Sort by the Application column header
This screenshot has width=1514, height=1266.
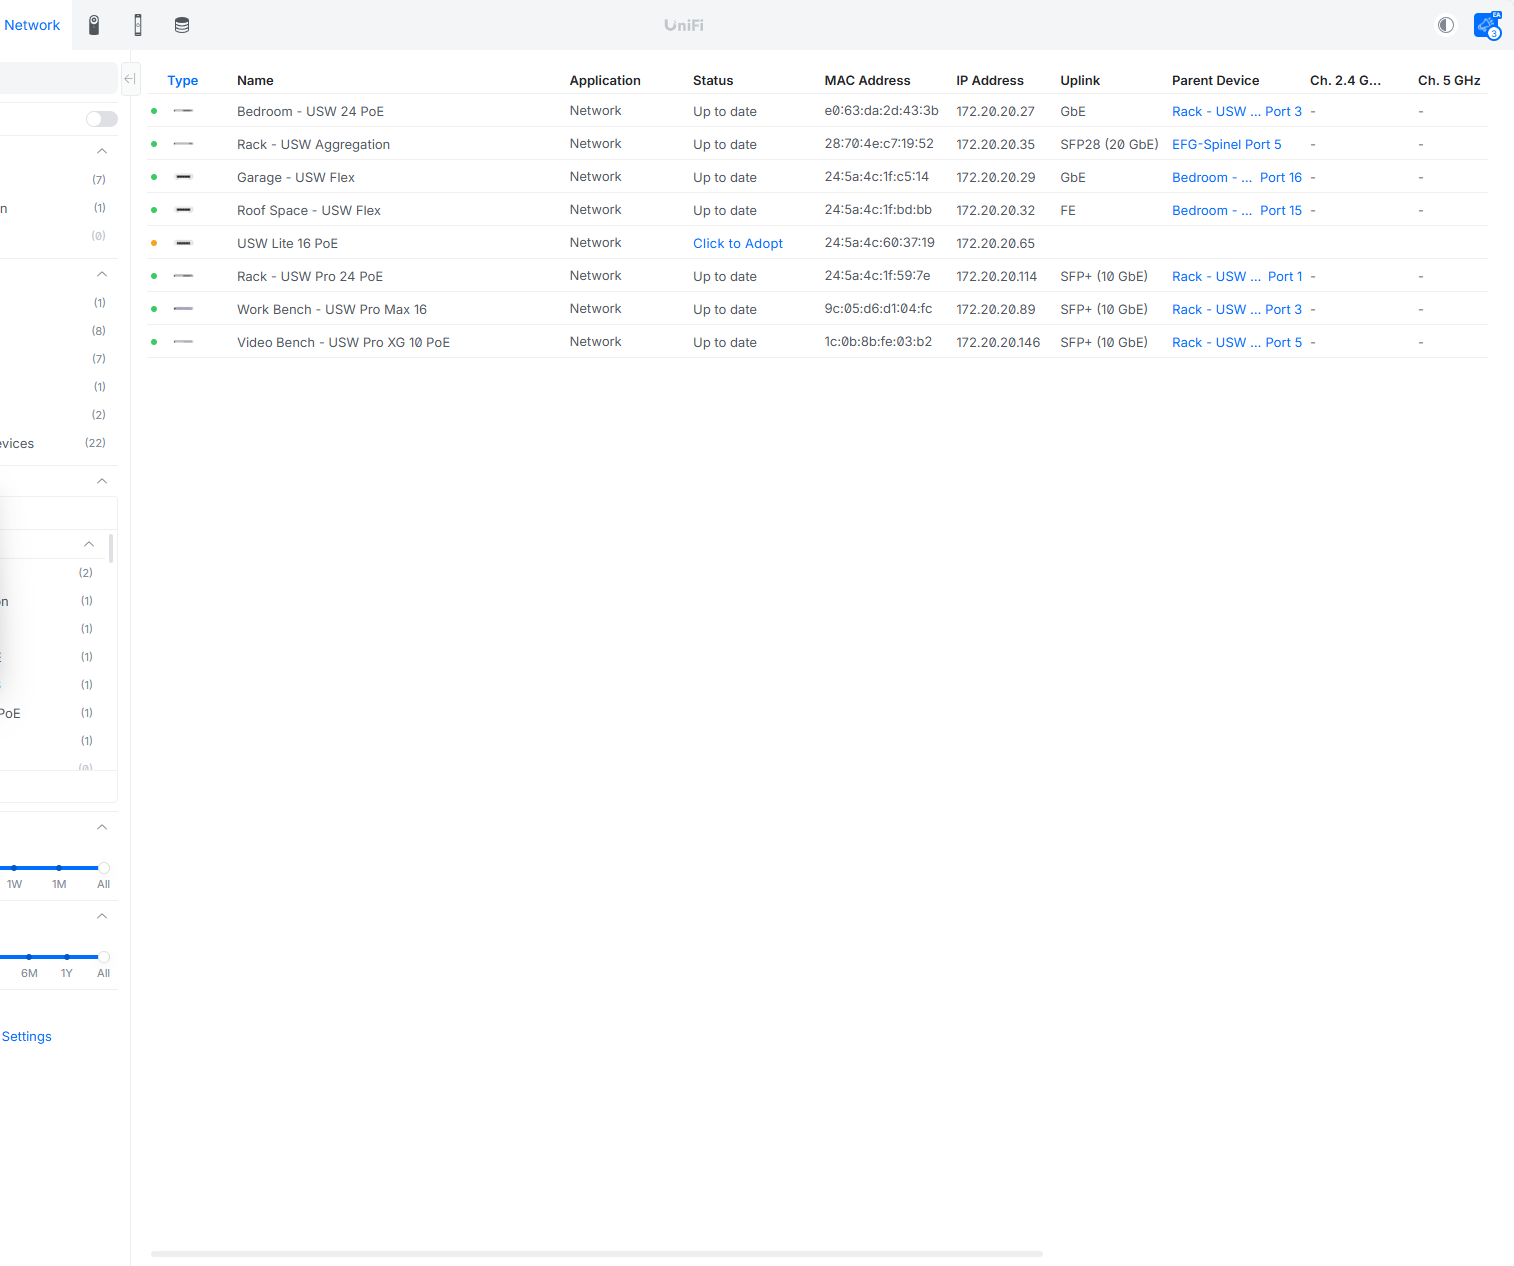(605, 80)
